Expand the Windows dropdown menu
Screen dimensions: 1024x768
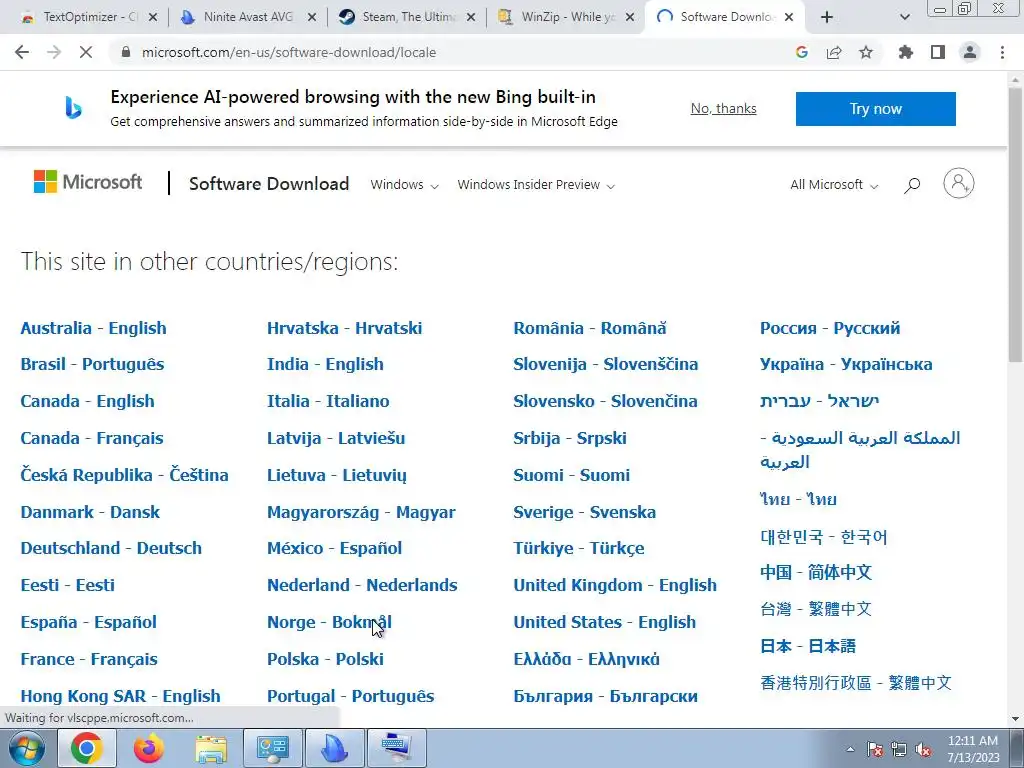[x=404, y=185]
